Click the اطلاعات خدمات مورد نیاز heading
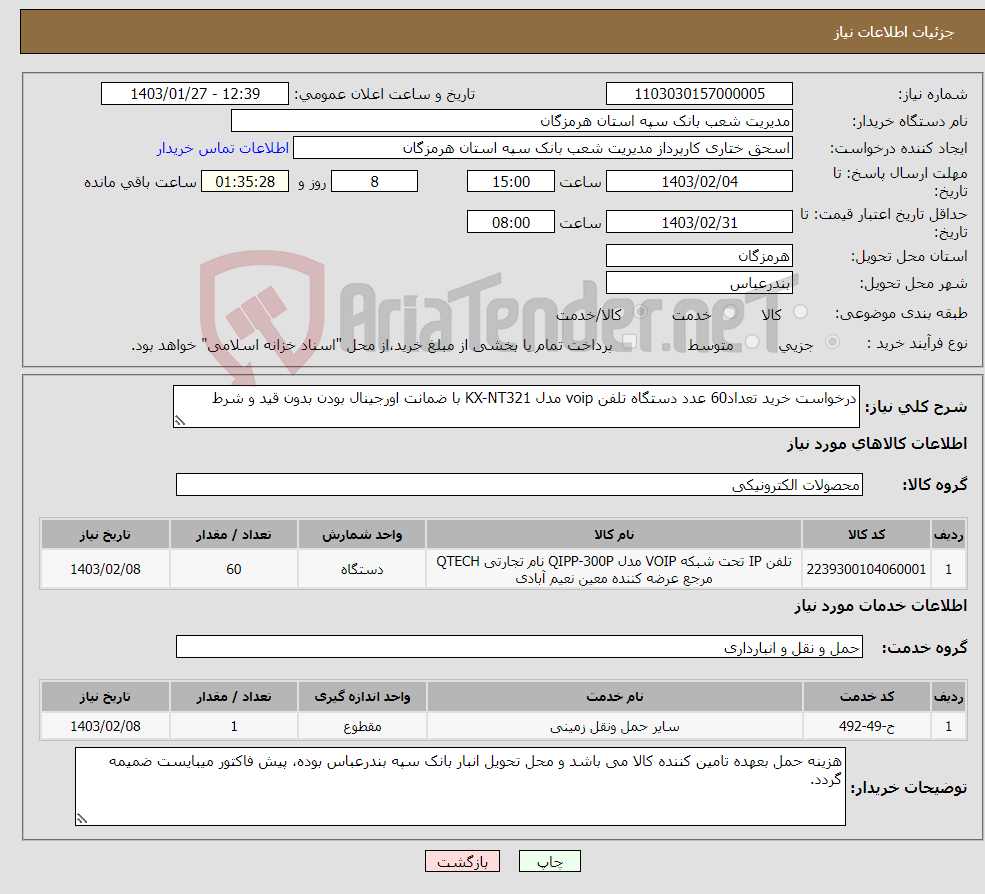Screen dimensions: 985x894 pyautogui.click(x=881, y=606)
